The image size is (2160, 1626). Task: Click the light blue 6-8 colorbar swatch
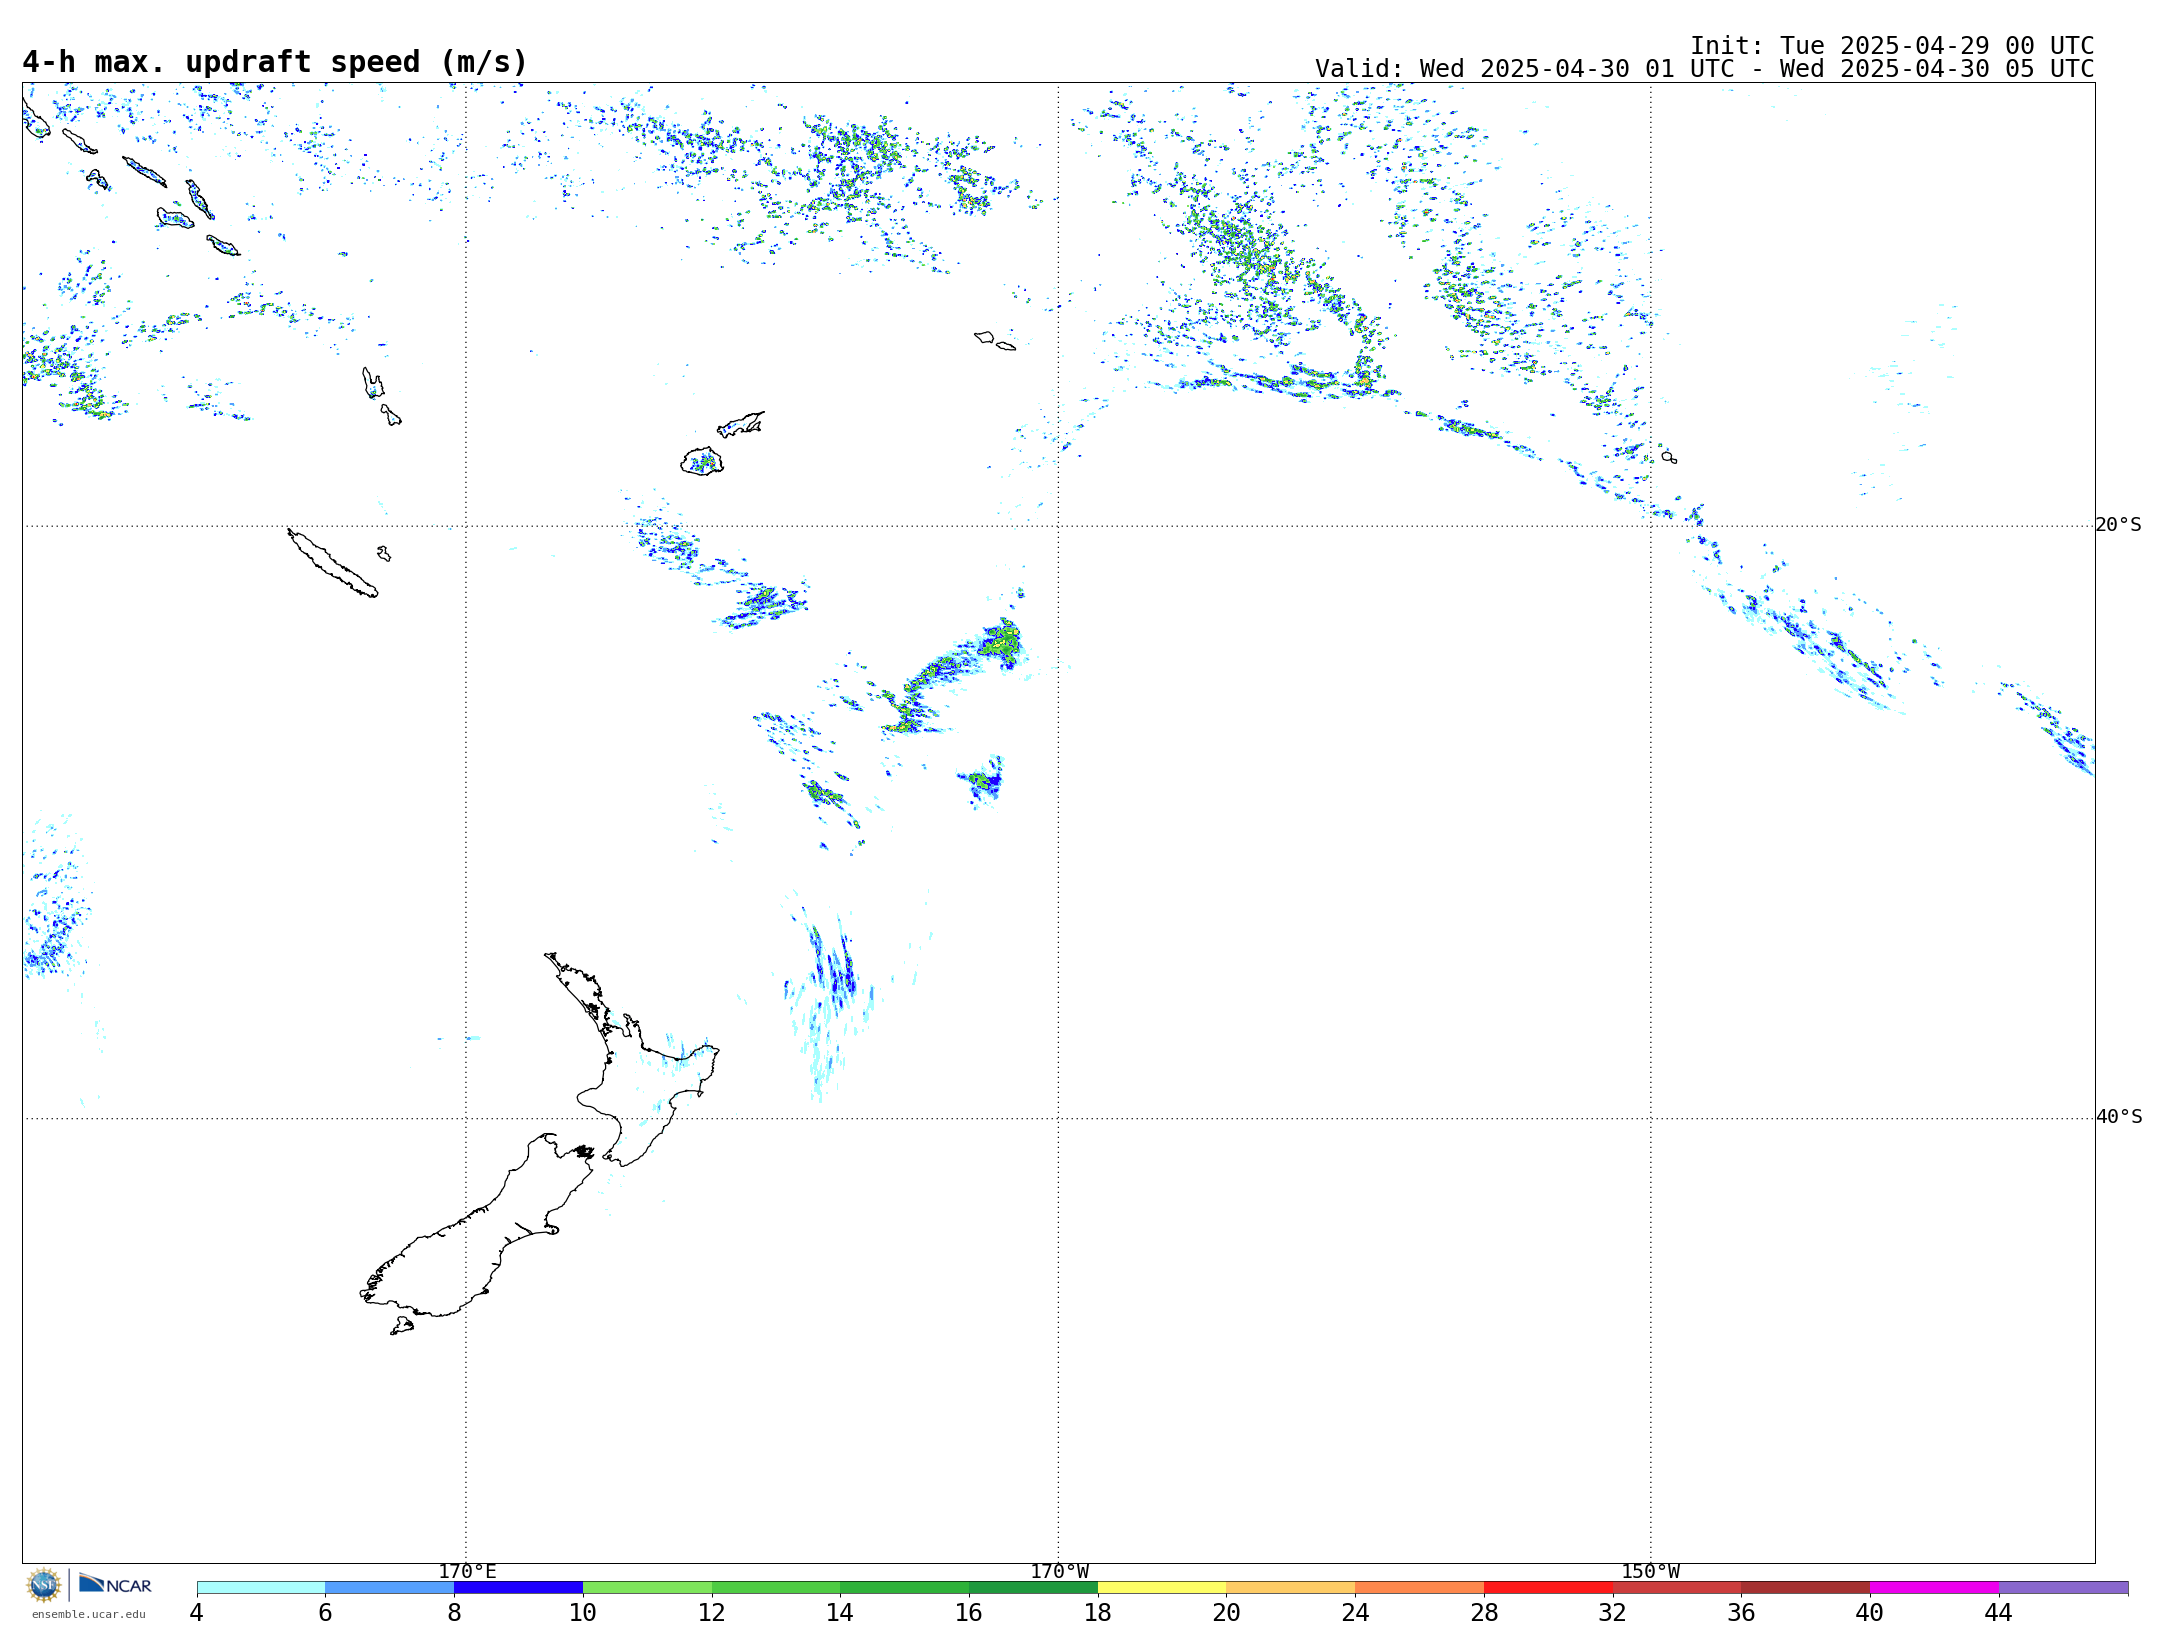coord(390,1588)
